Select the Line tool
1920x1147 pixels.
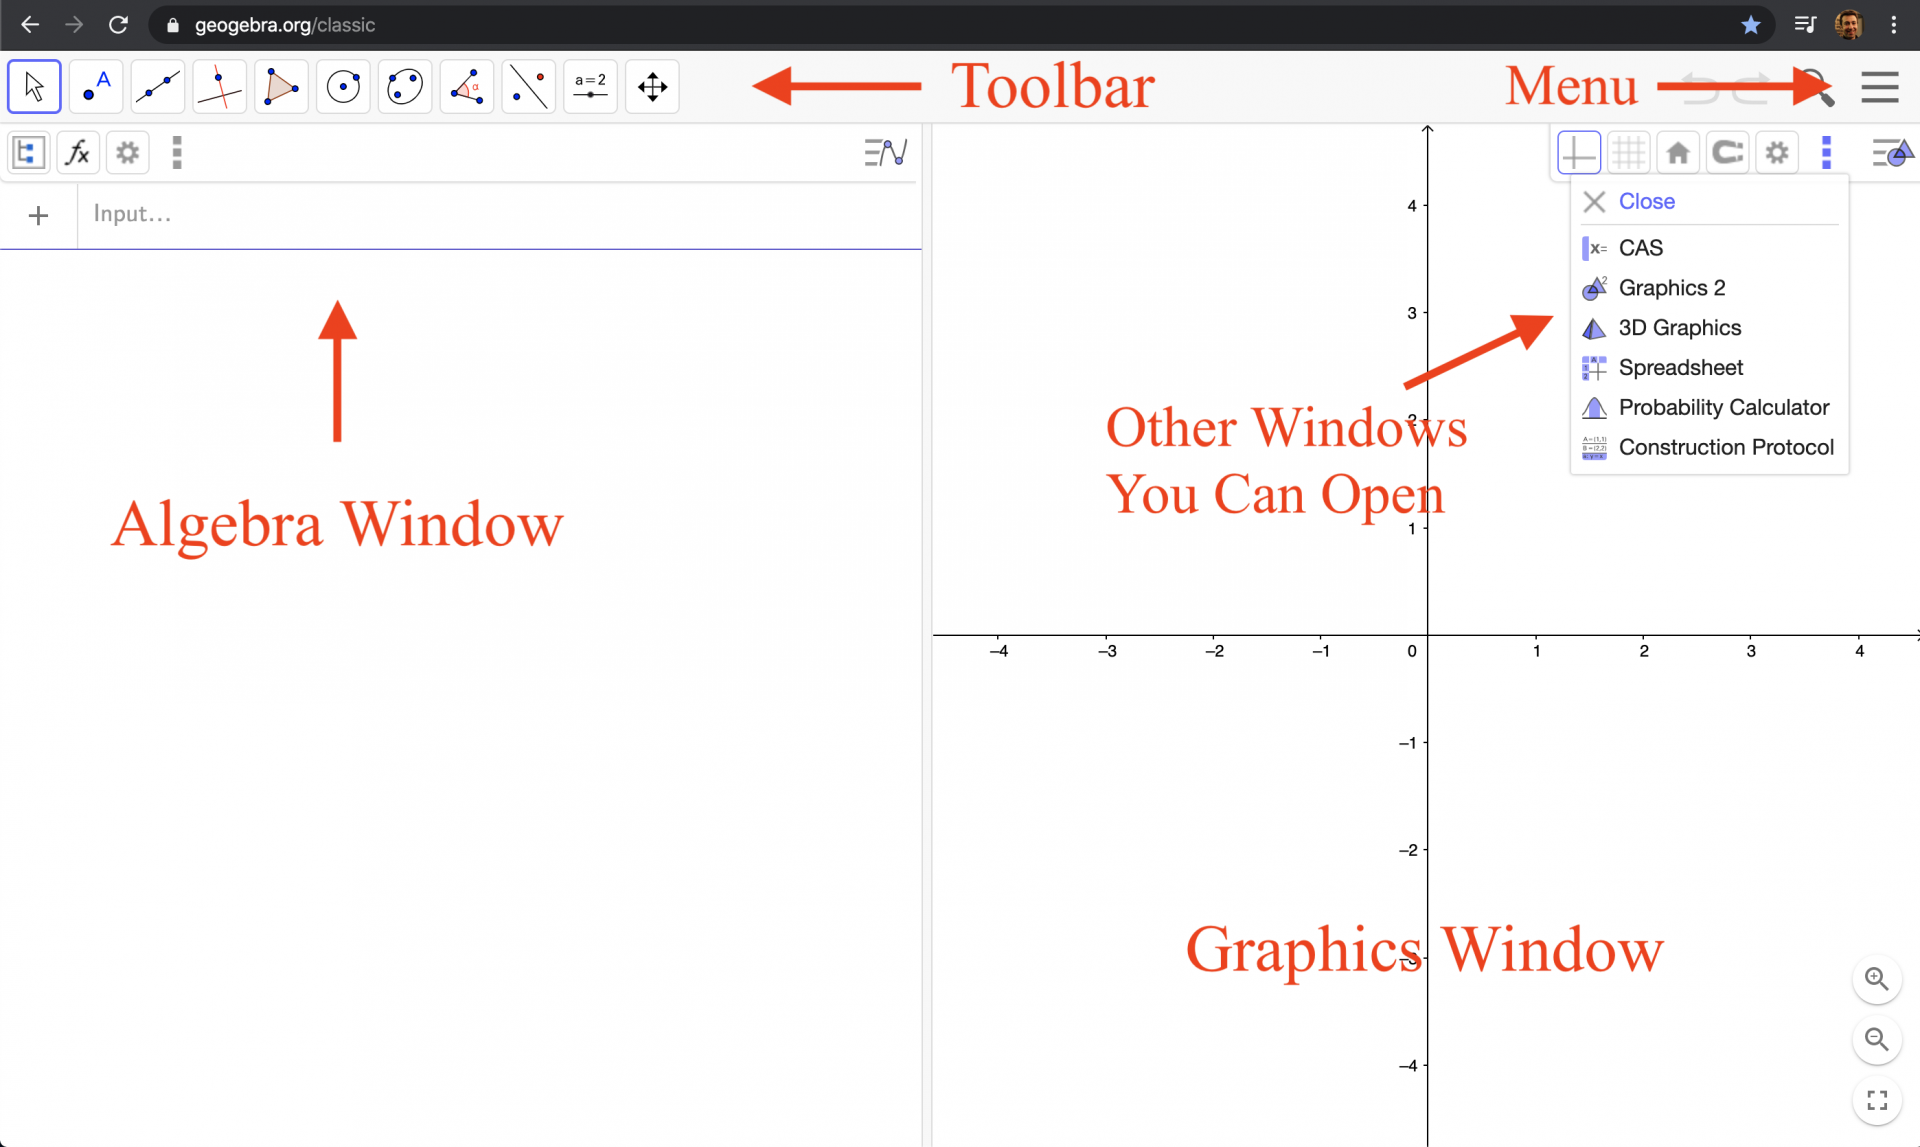pos(157,86)
